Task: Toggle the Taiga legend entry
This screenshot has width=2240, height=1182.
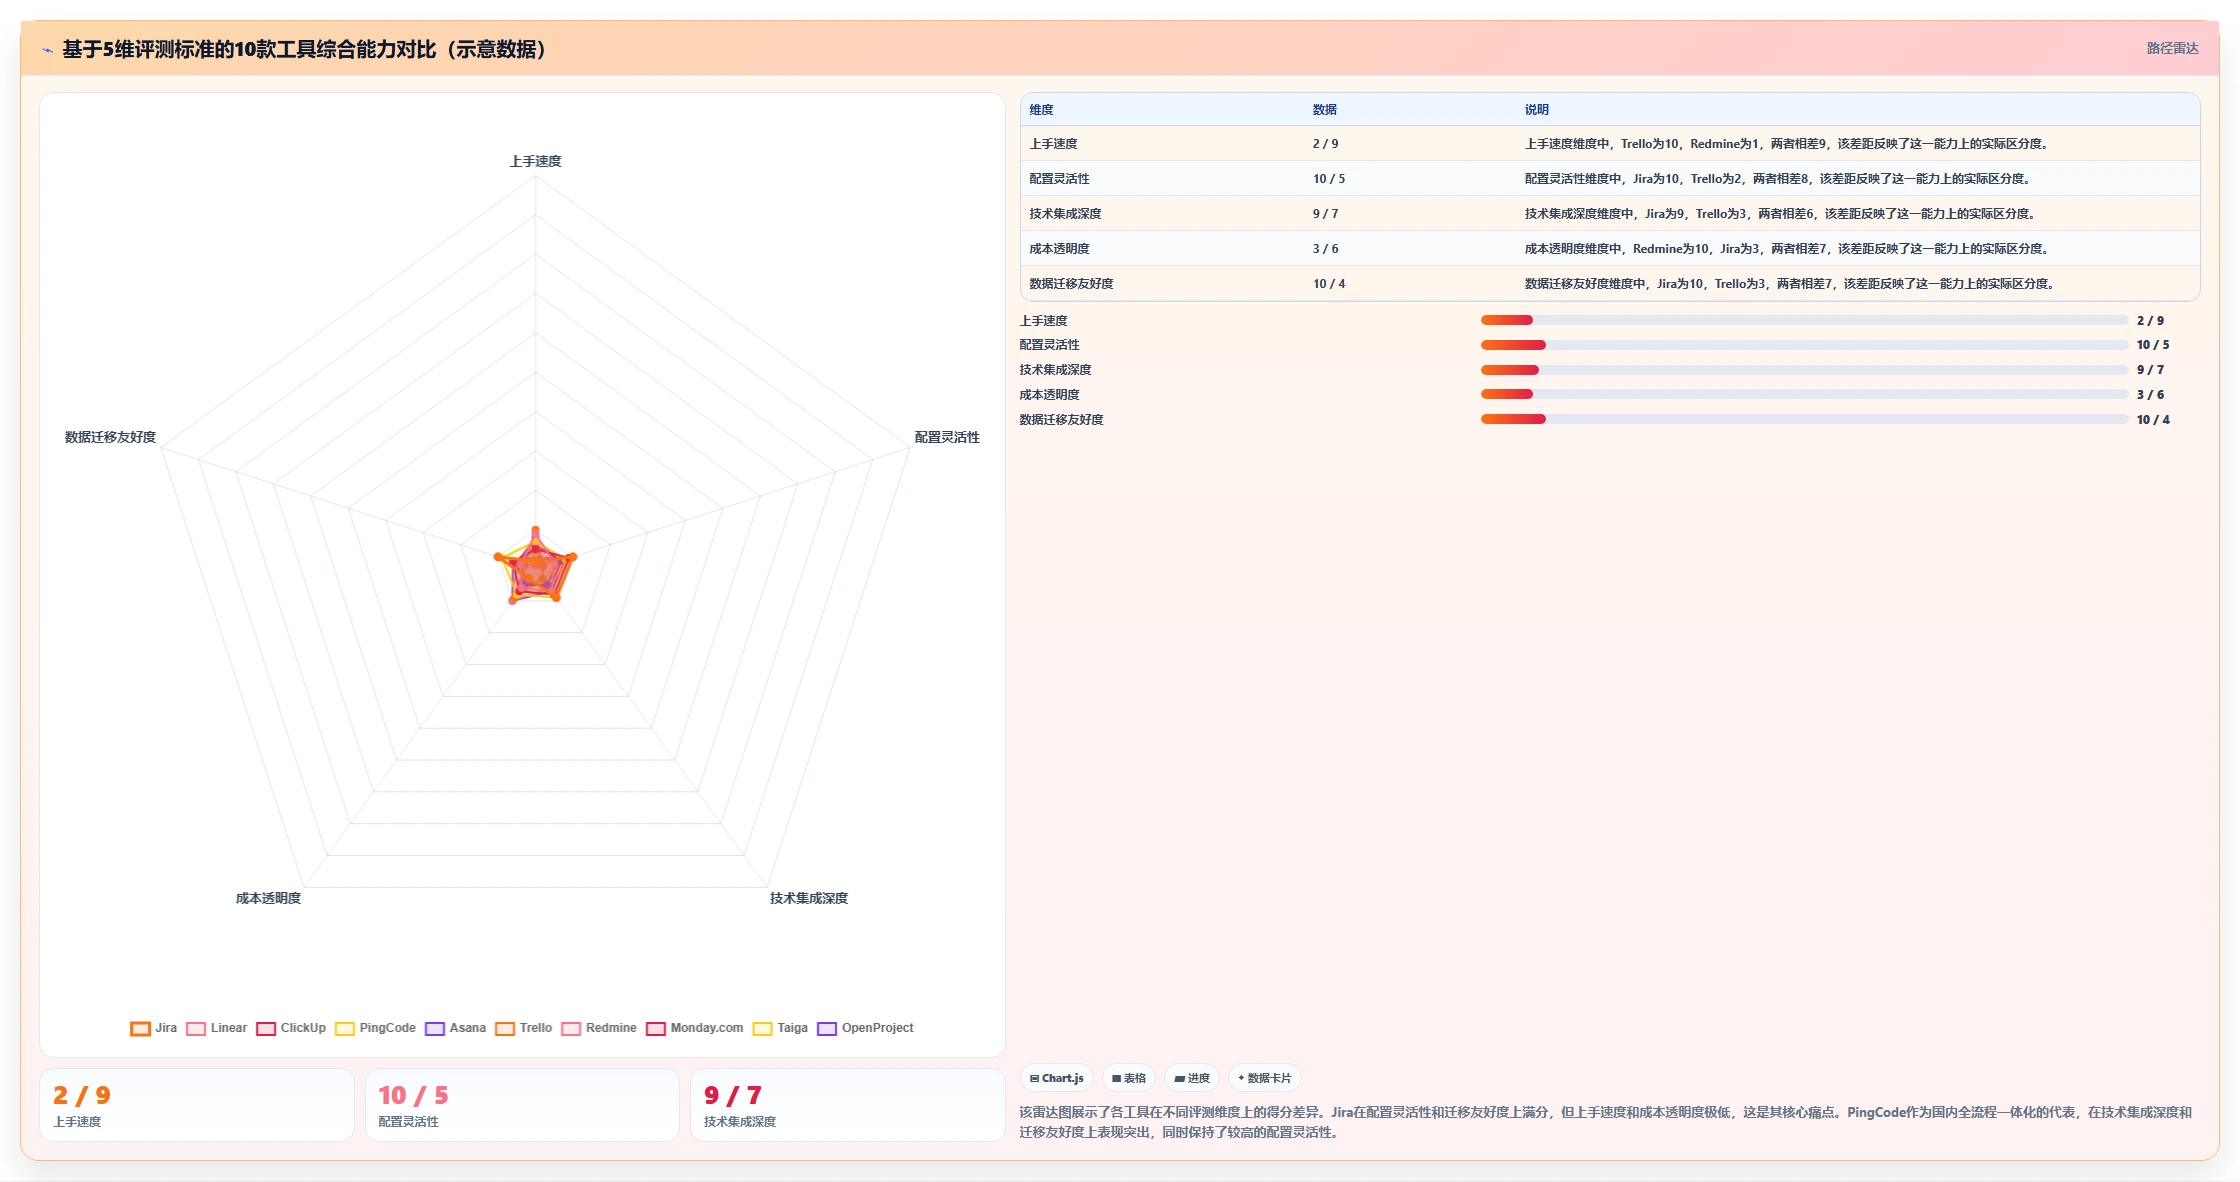Action: point(780,1028)
